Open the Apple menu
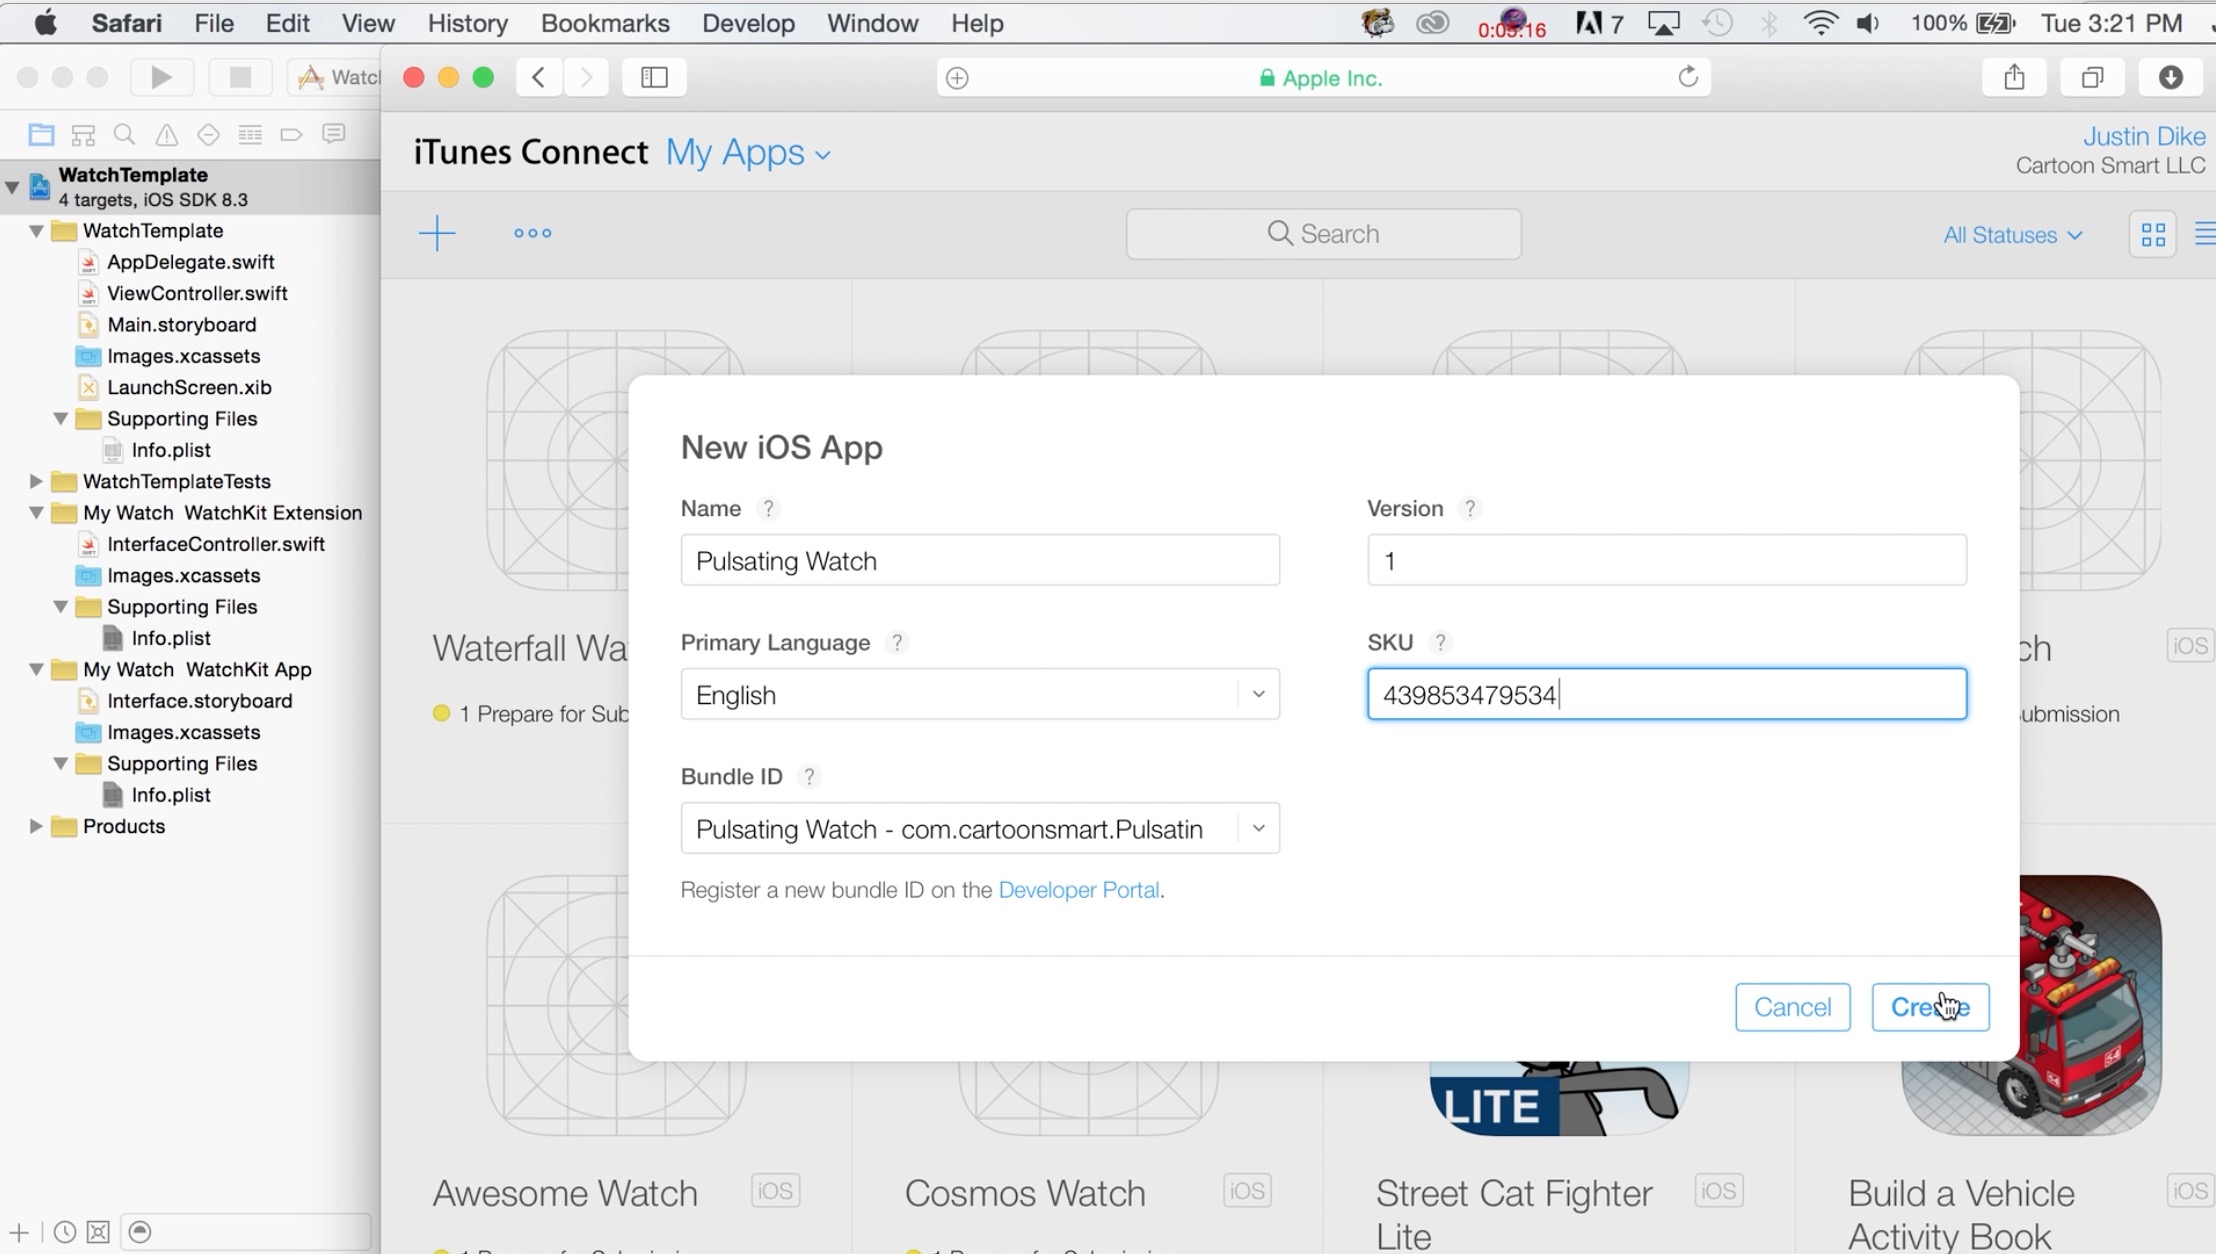2216x1254 pixels. point(45,23)
